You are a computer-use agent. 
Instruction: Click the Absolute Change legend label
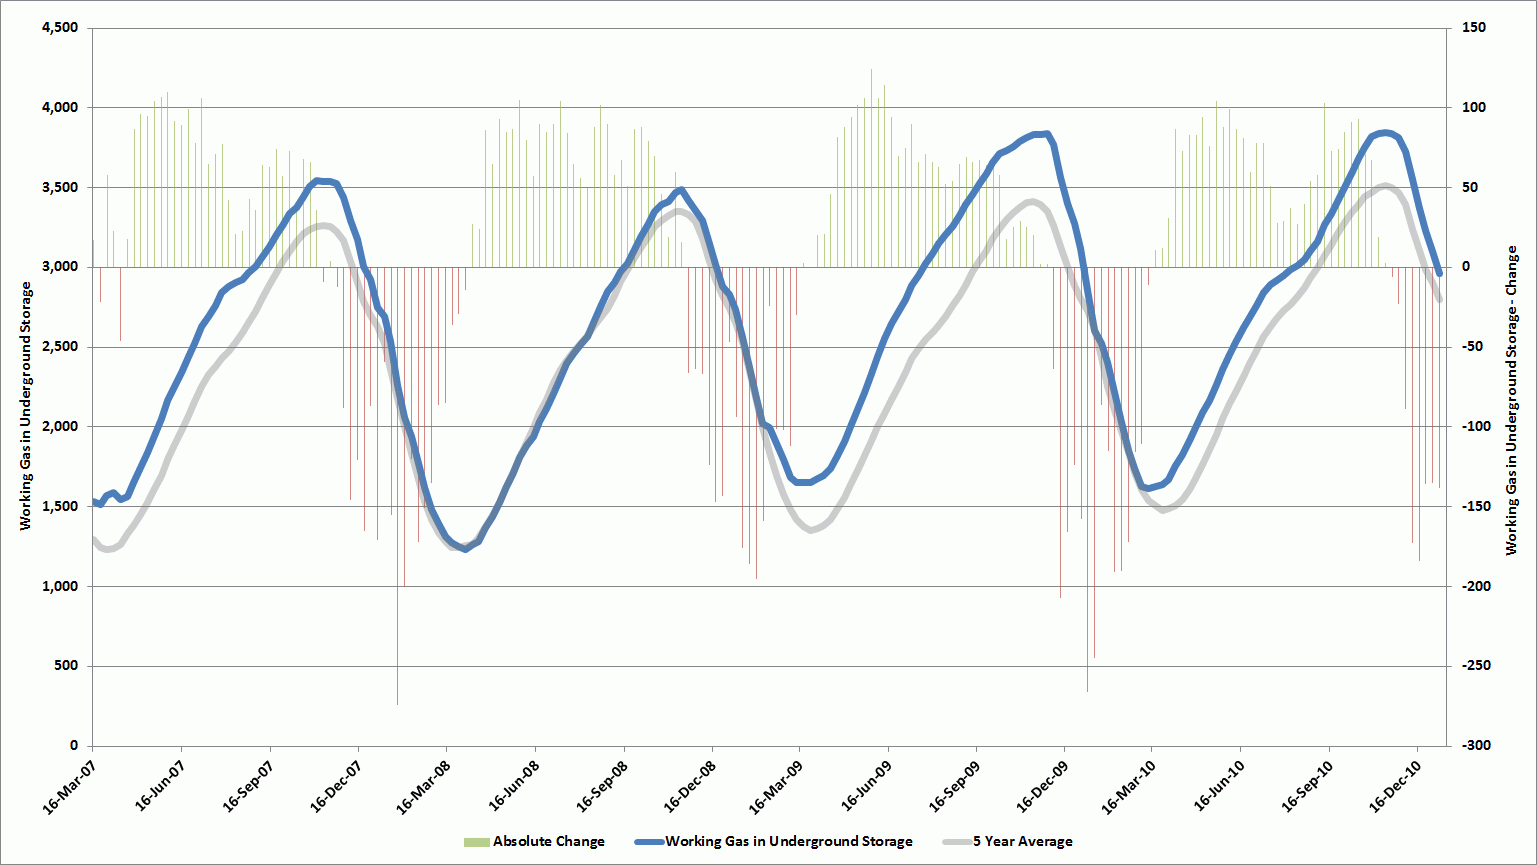click(548, 841)
